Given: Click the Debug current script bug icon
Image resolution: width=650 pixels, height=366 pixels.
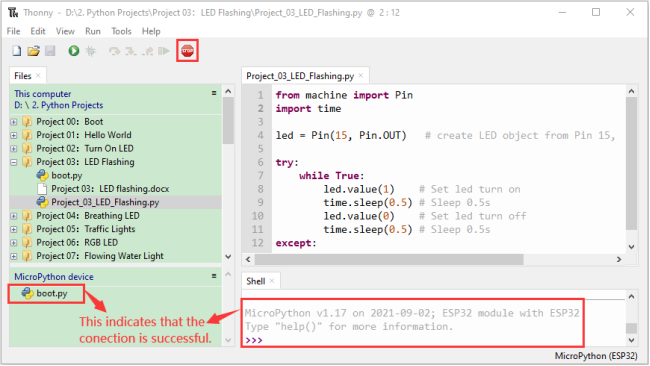Looking at the screenshot, I should pyautogui.click(x=90, y=51).
